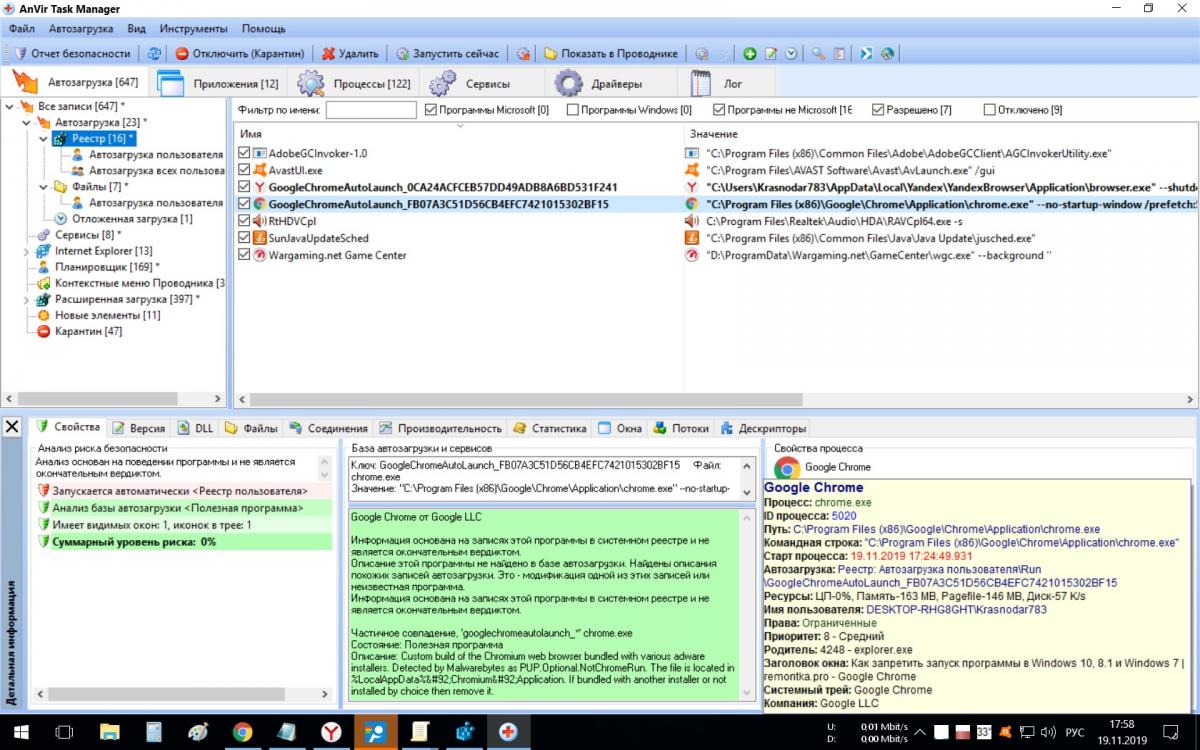Click Отключить (Карантин) button
The height and width of the screenshot is (750, 1200).
240,54
